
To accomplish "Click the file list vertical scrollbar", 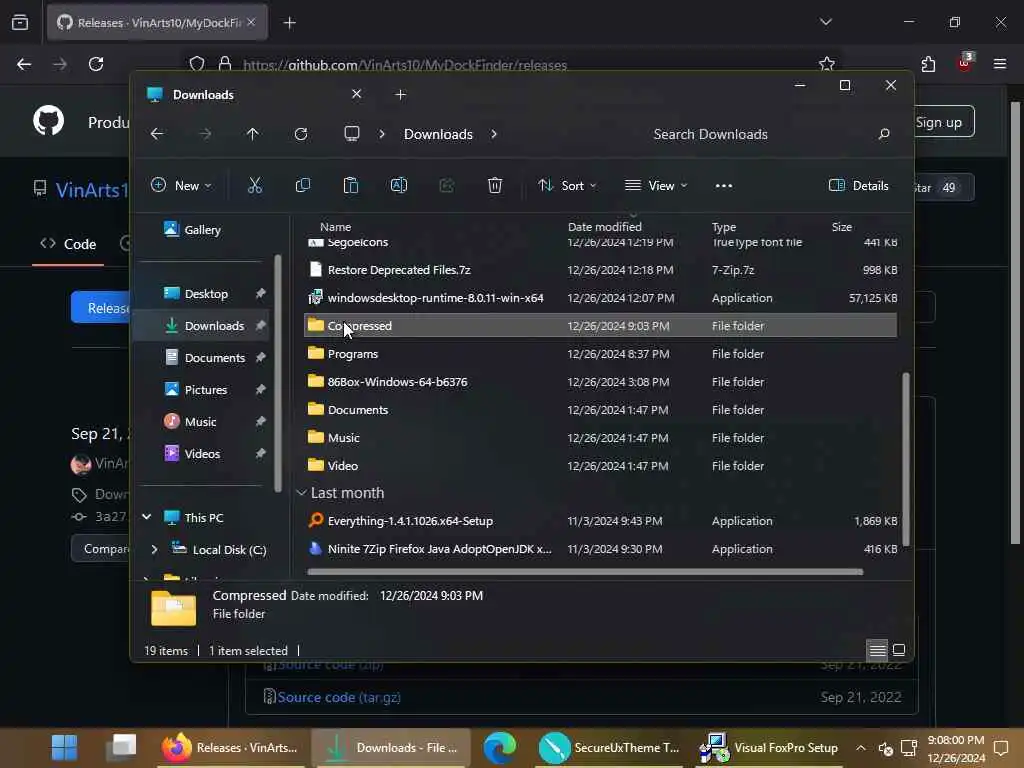I will pos(905,459).
